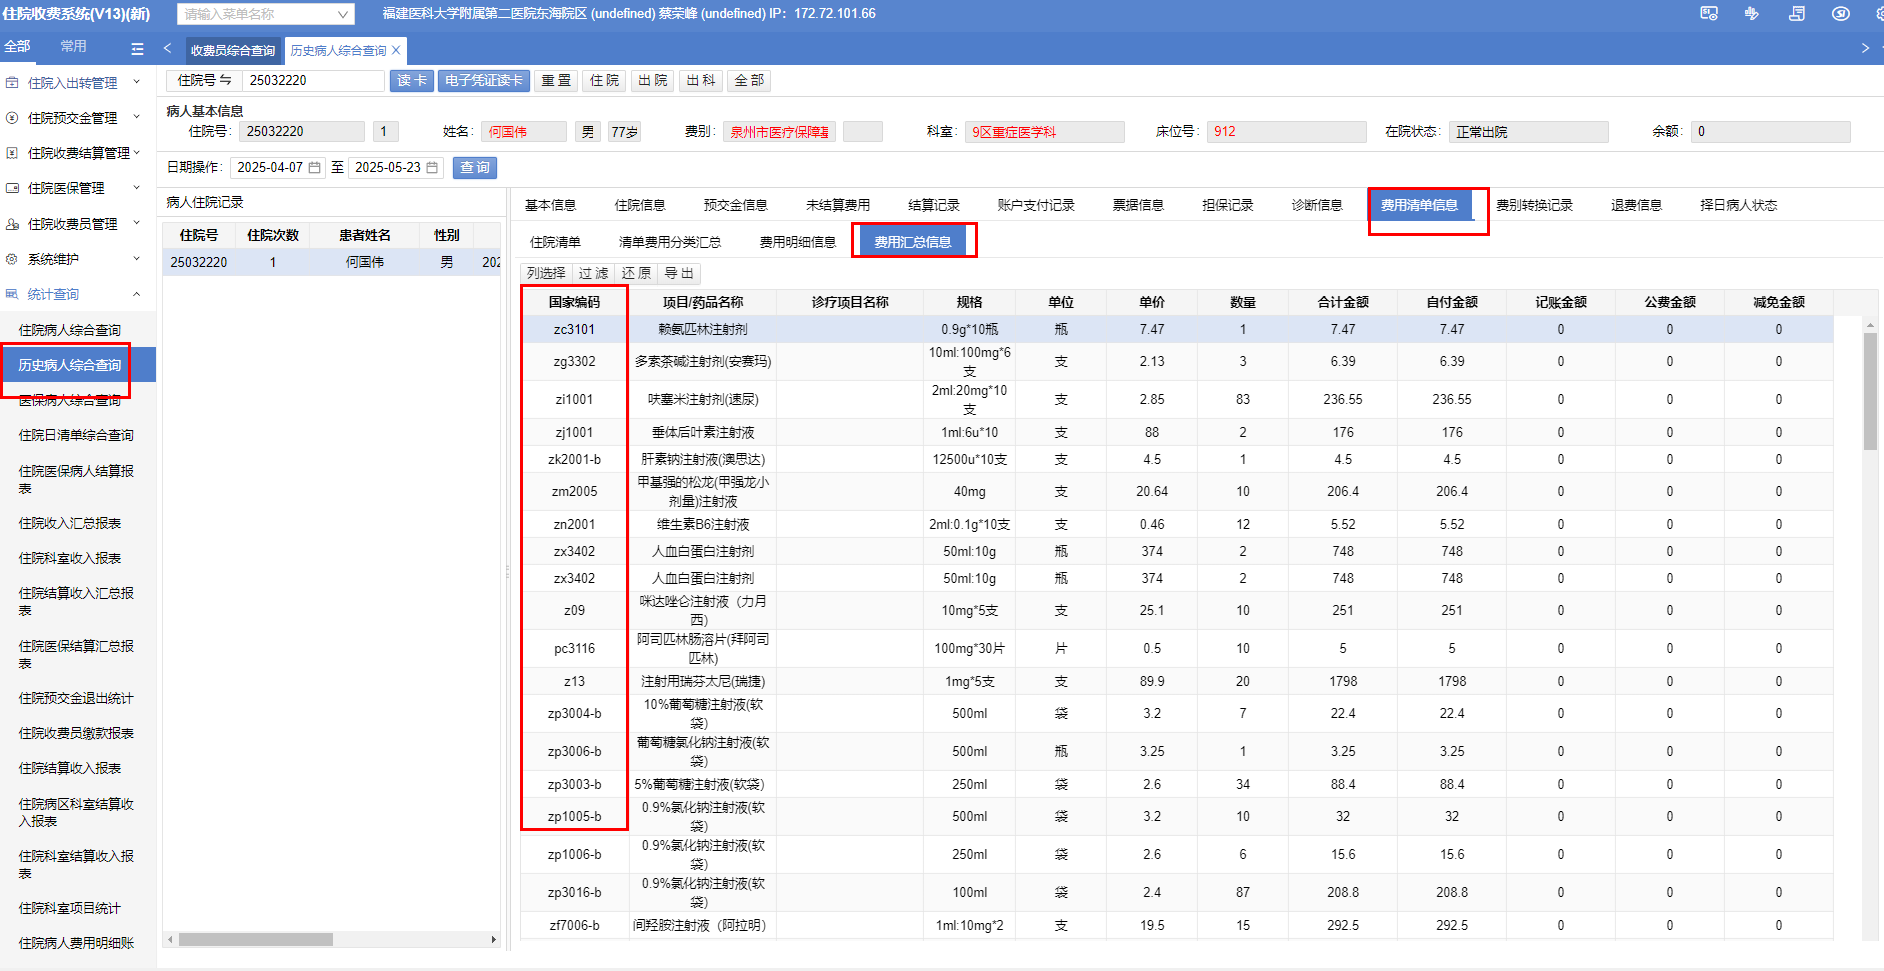Focus the 住院号 search input with 25032220
This screenshot has height=971, width=1884.
313,80
